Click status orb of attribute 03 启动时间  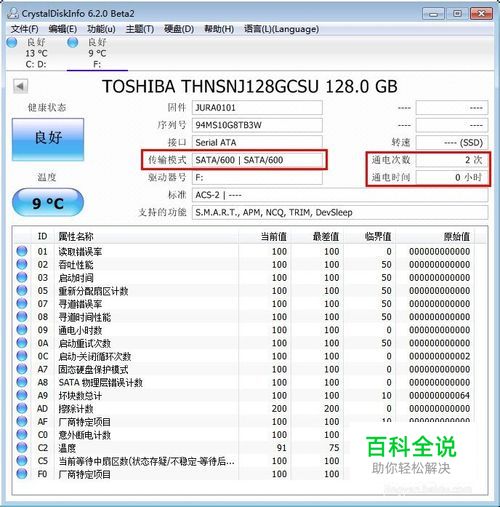(22, 277)
